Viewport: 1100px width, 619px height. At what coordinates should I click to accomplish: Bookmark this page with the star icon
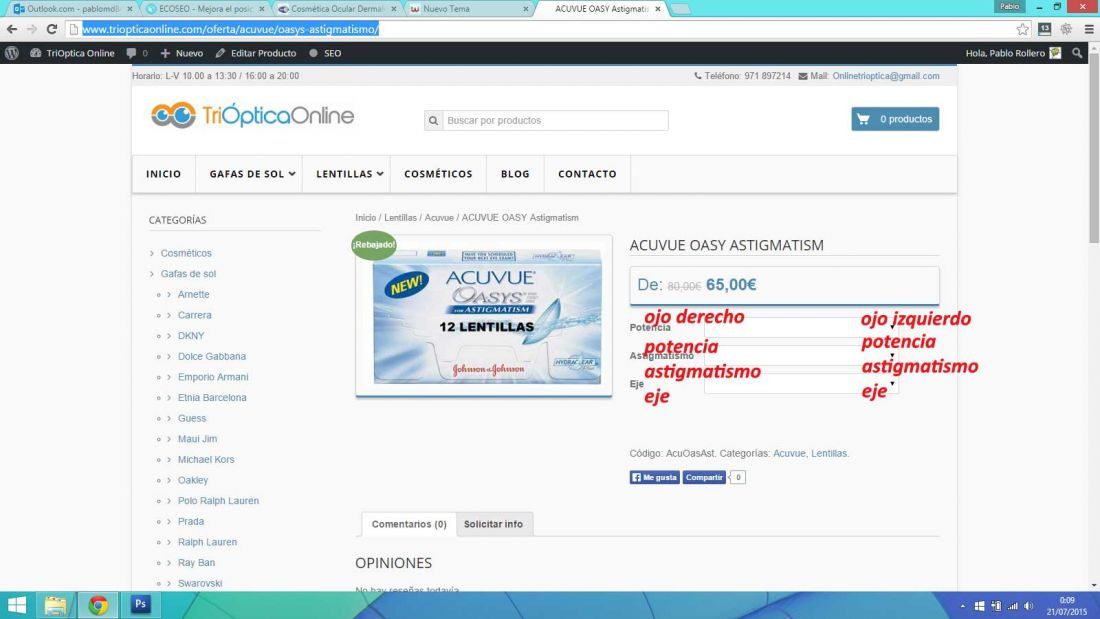pyautogui.click(x=1023, y=29)
